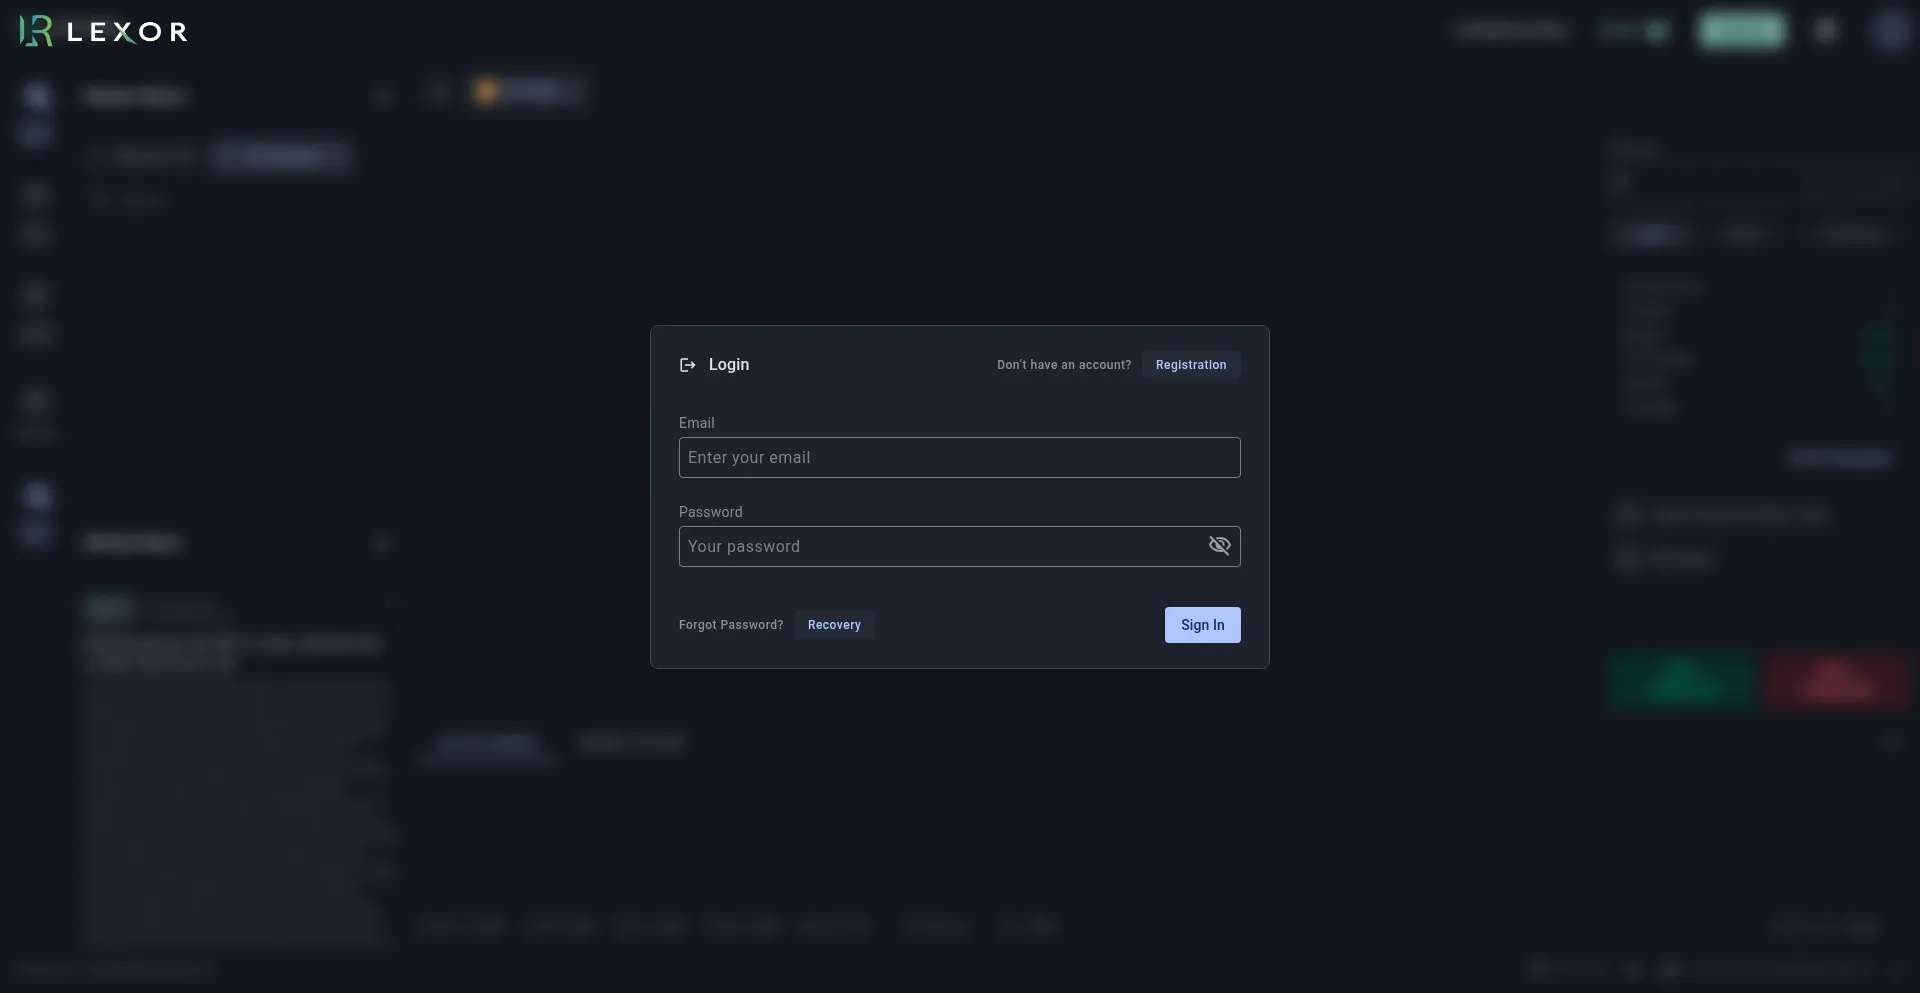The height and width of the screenshot is (993, 1920).
Task: Click the Login header icon
Action: point(688,365)
